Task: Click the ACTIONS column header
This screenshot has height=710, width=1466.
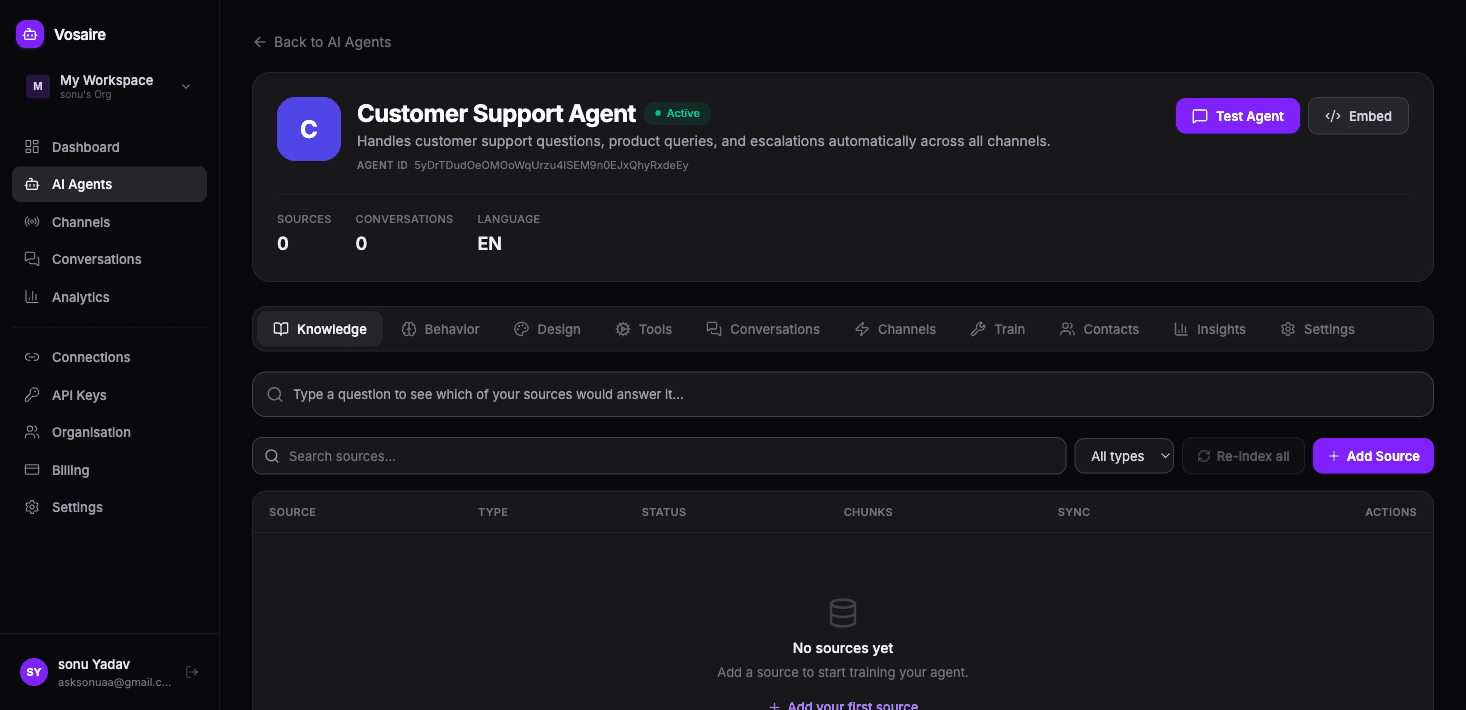Action: point(1391,512)
